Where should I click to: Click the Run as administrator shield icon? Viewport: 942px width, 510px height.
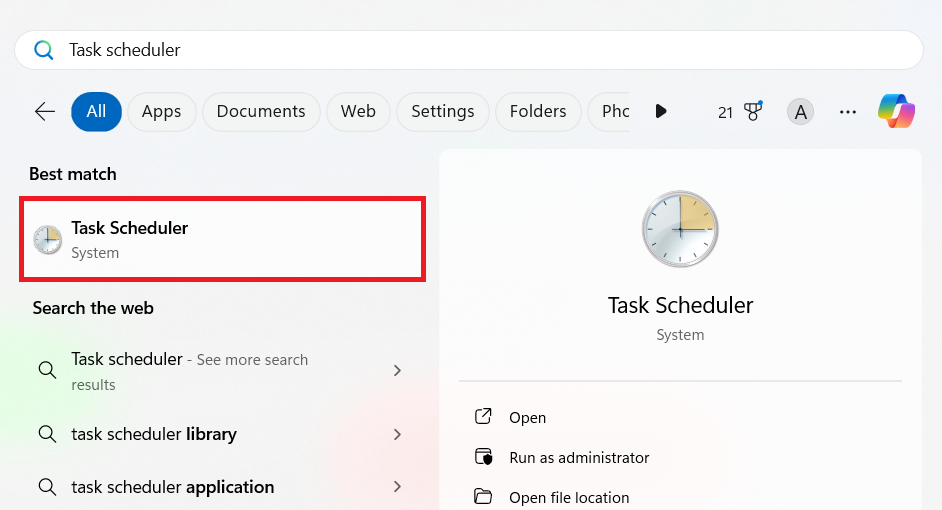[484, 457]
